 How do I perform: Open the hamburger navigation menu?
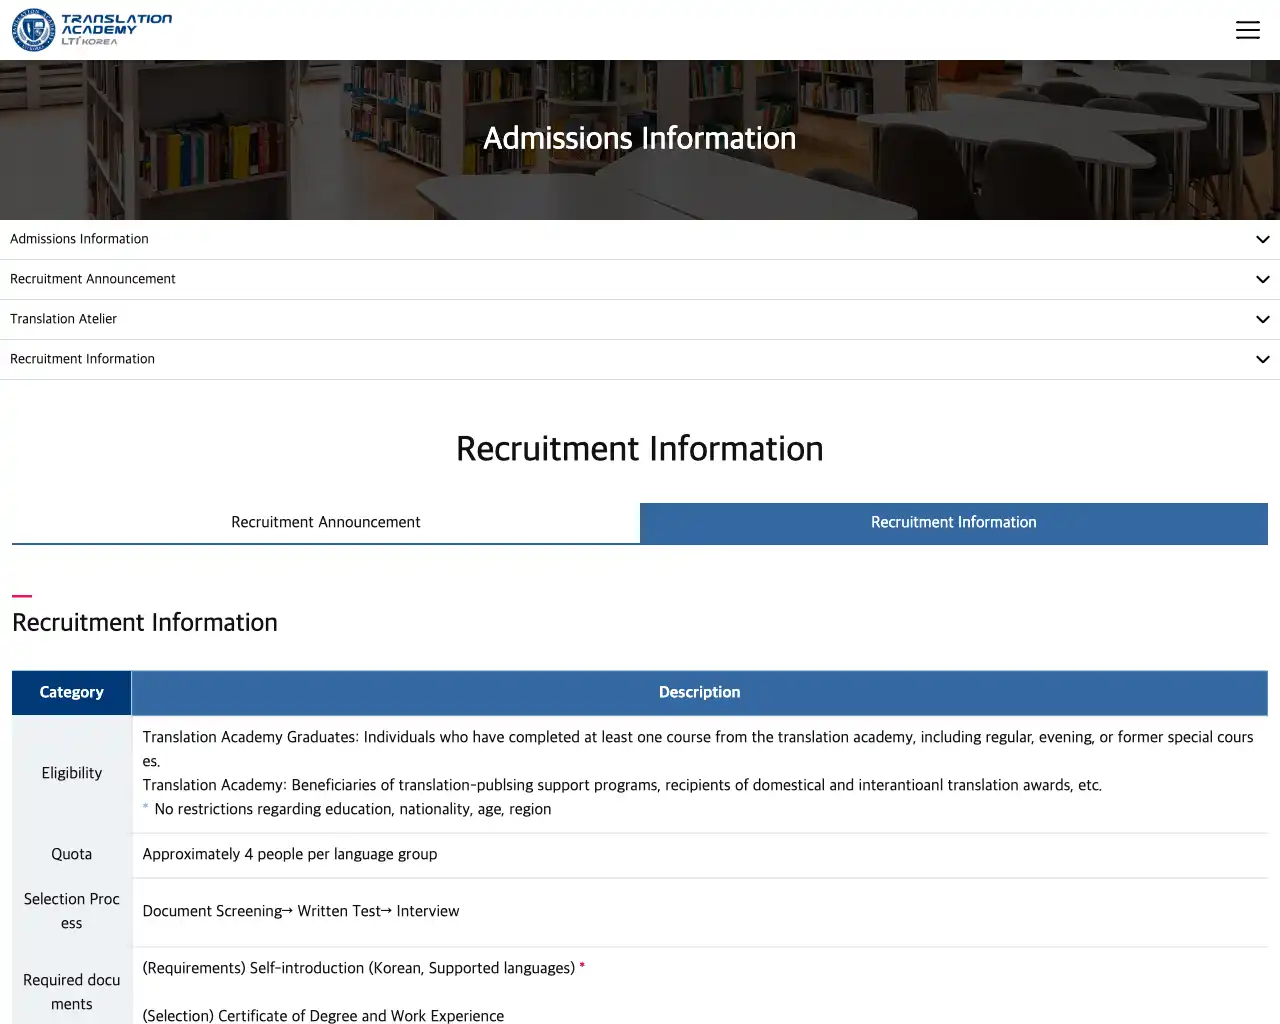point(1247,30)
